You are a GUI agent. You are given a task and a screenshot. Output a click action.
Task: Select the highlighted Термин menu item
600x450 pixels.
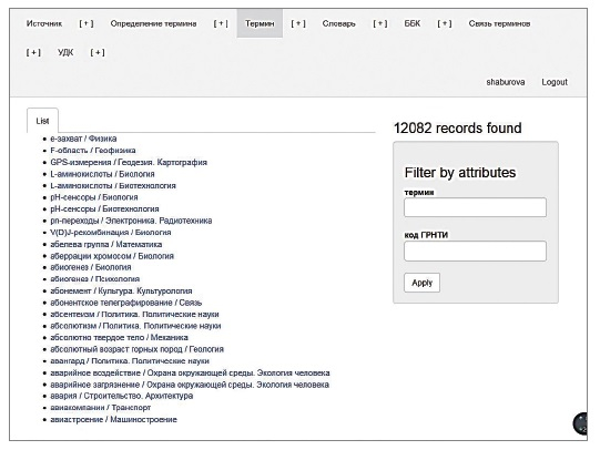click(259, 23)
